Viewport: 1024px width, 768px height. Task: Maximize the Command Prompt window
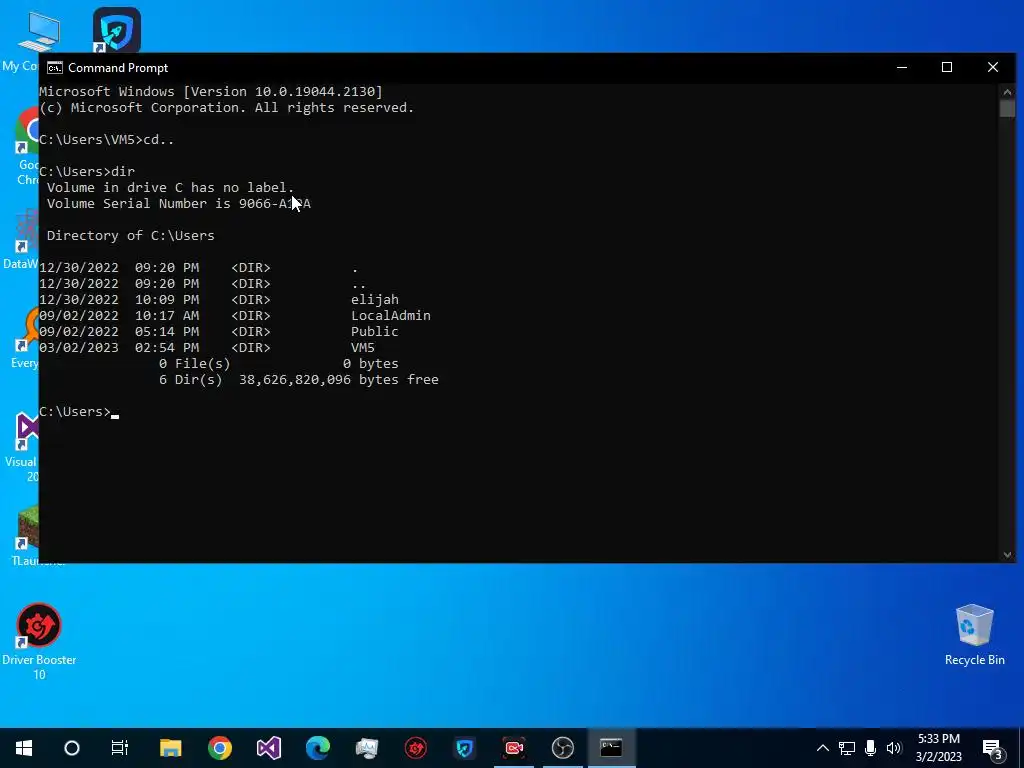point(947,68)
